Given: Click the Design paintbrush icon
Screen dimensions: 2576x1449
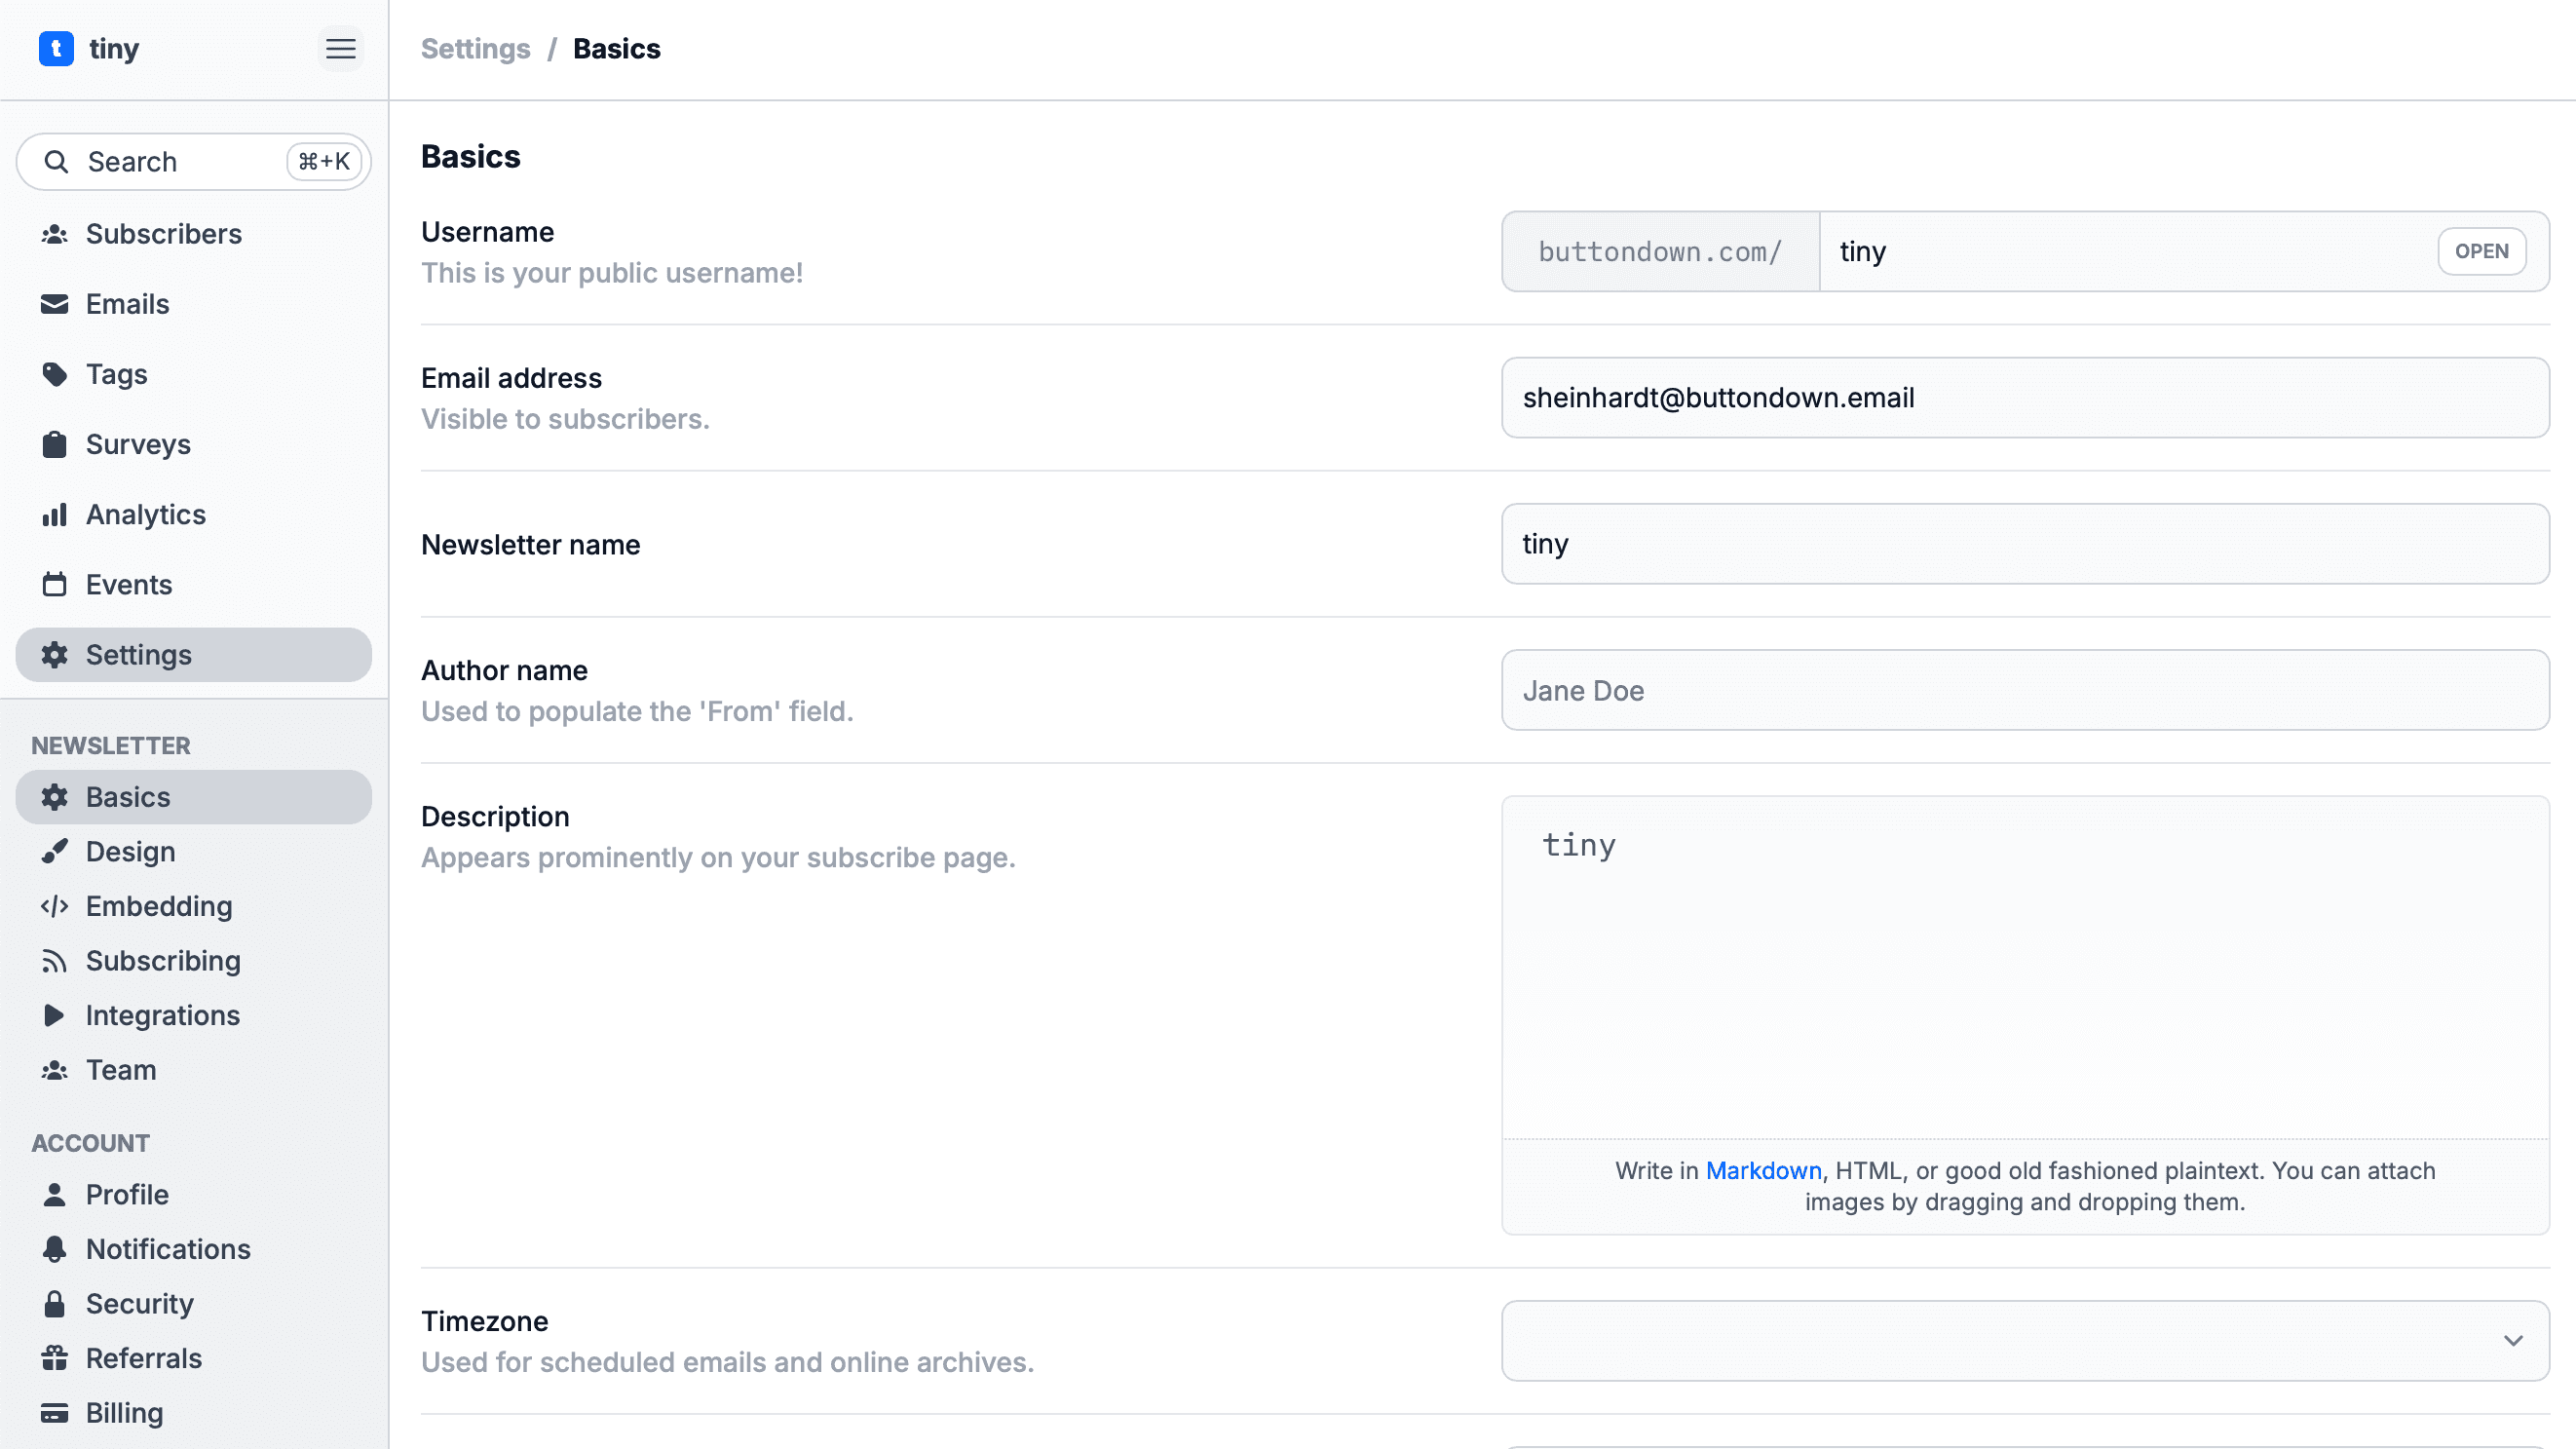Looking at the screenshot, I should (x=54, y=851).
